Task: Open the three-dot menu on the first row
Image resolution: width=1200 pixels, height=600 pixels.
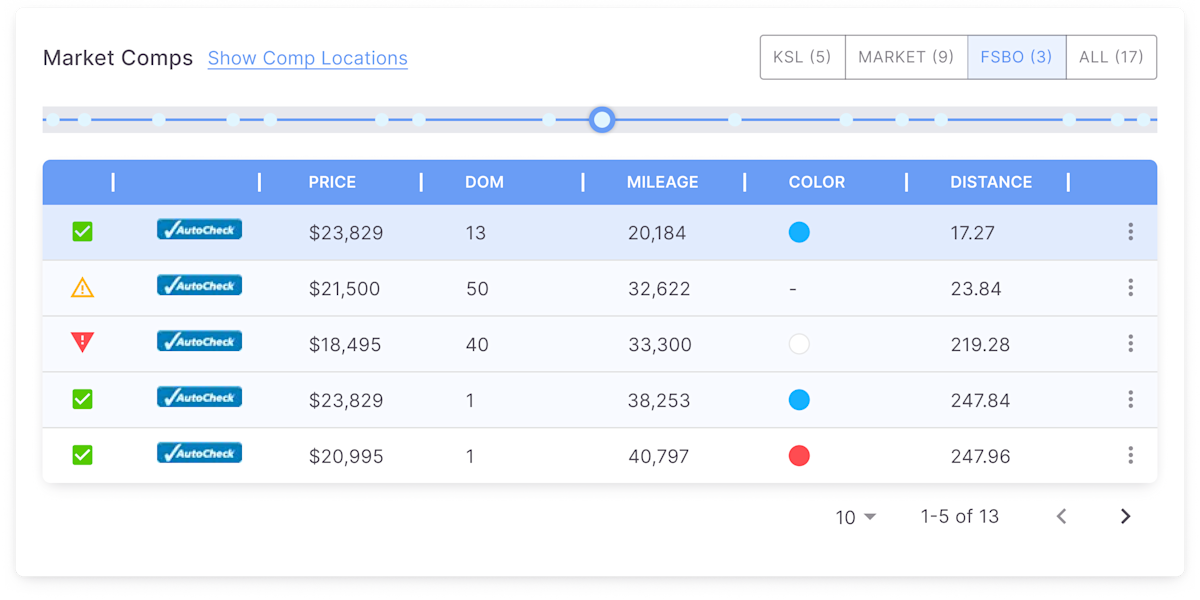Action: (1130, 231)
